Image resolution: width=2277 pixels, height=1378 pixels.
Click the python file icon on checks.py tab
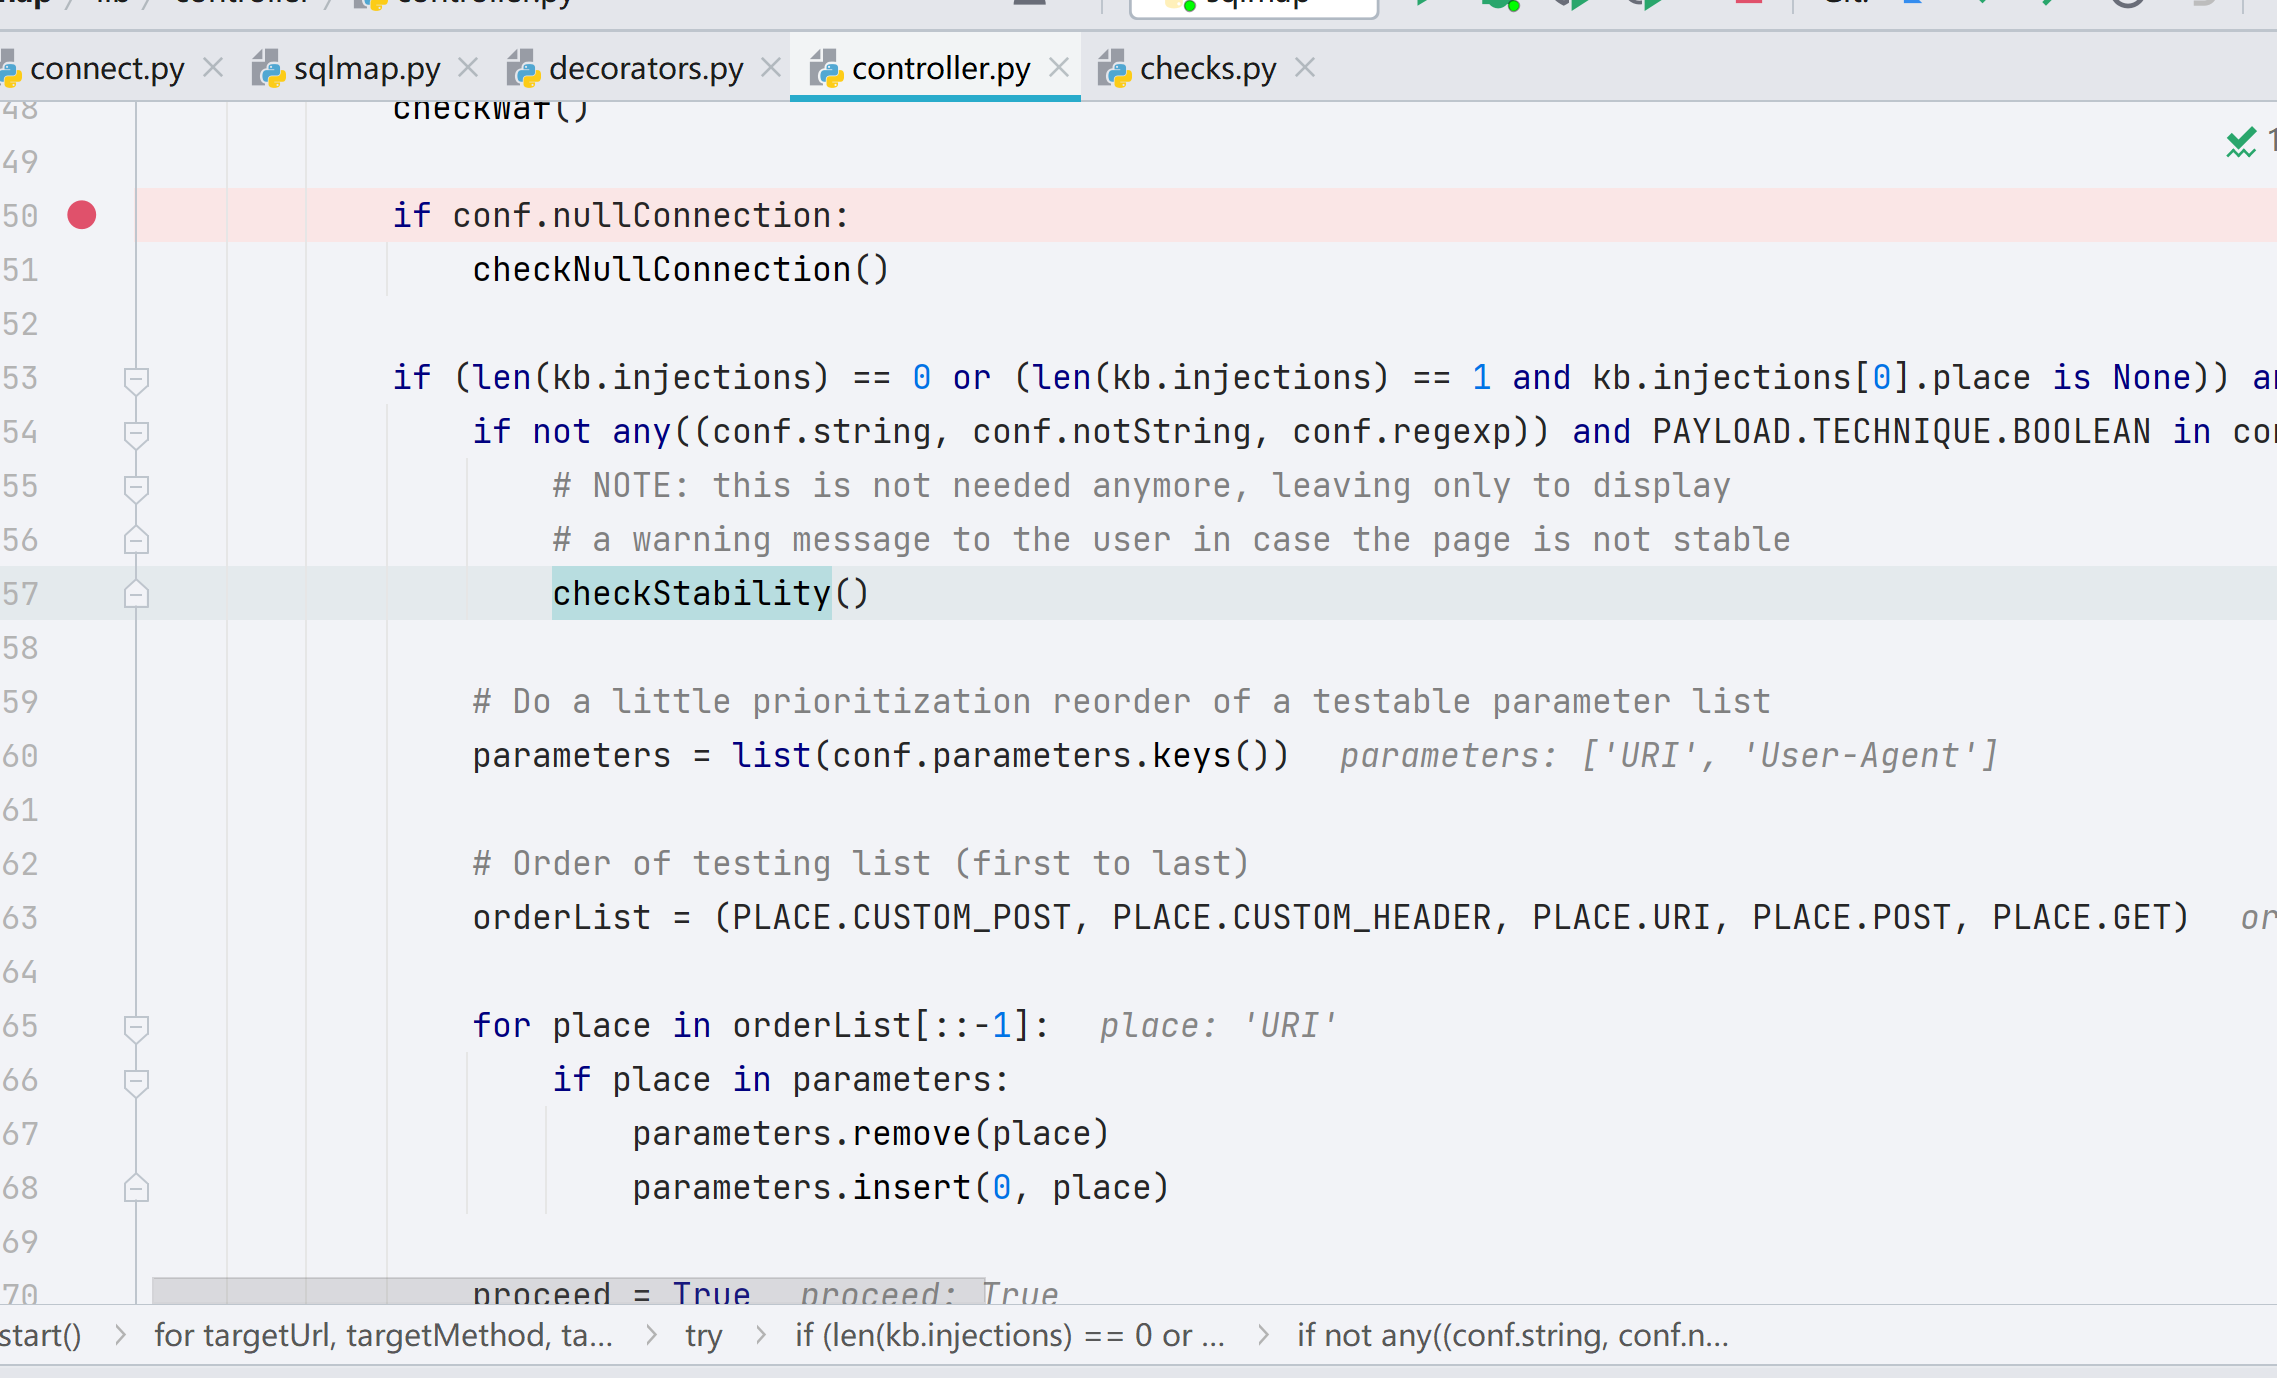1114,69
